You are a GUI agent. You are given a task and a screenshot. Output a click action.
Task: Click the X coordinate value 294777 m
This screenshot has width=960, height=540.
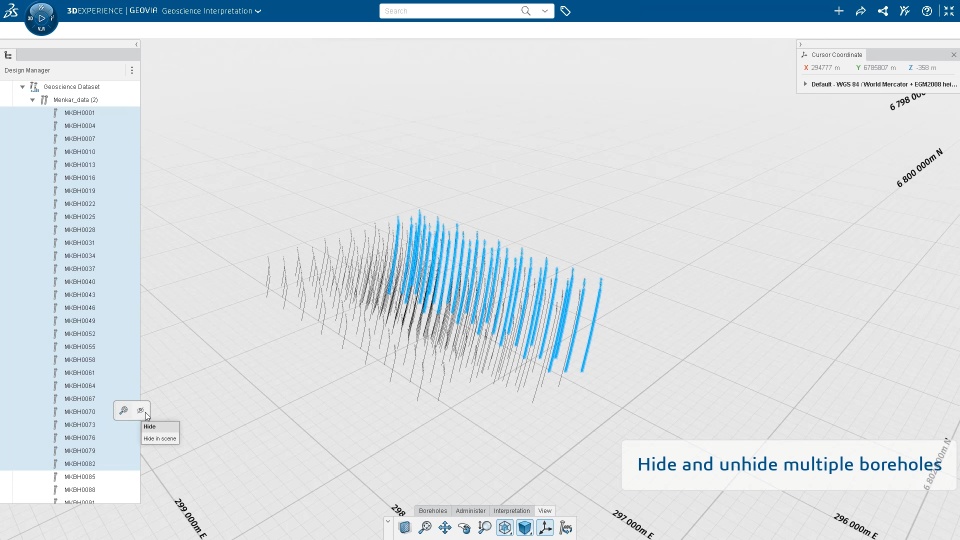pyautogui.click(x=825, y=68)
